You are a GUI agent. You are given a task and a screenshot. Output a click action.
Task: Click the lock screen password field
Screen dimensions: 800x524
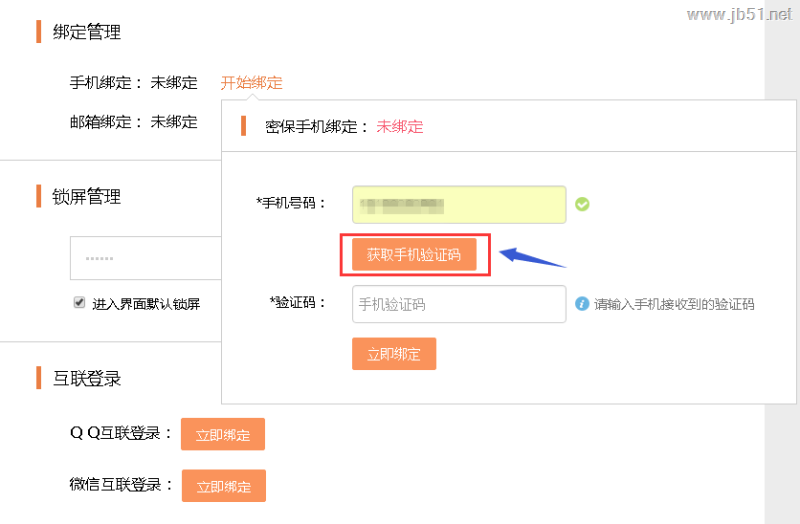[x=145, y=258]
